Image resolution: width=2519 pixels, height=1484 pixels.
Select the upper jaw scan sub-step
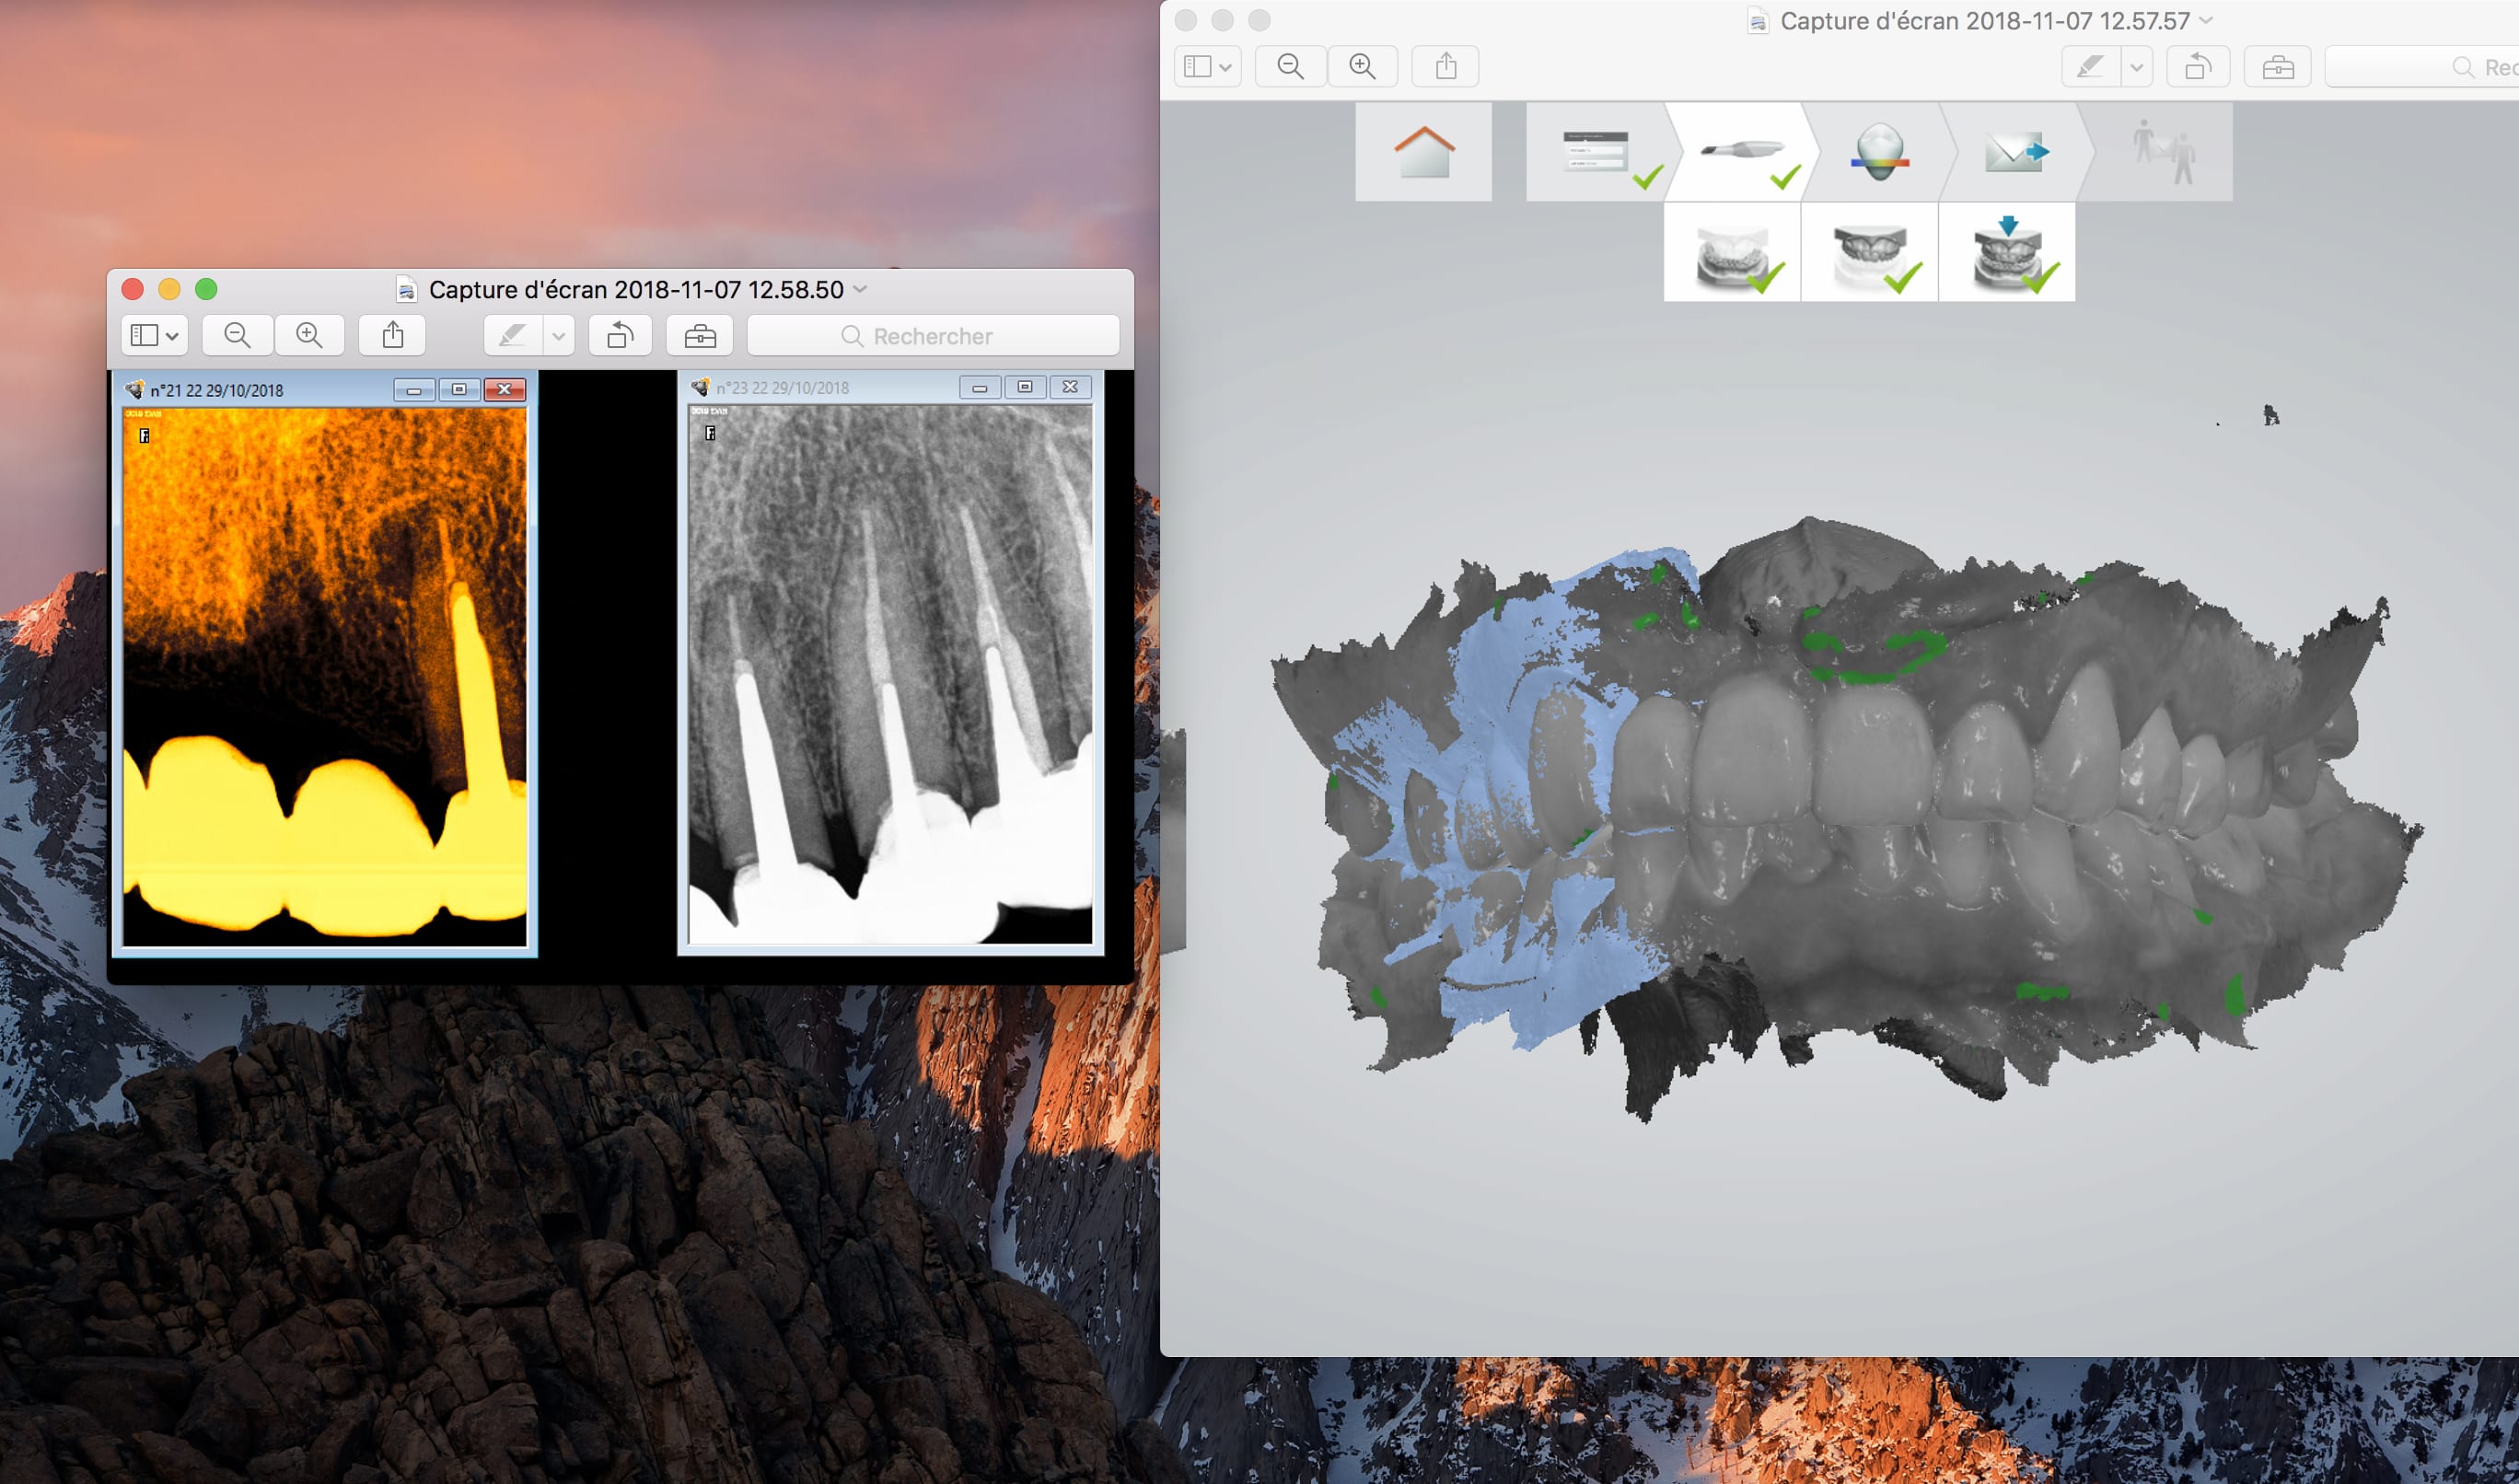tap(1870, 252)
